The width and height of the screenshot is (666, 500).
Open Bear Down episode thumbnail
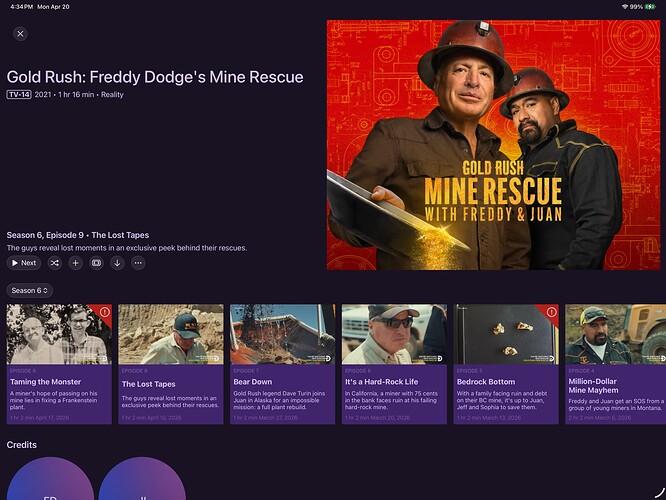(x=282, y=334)
